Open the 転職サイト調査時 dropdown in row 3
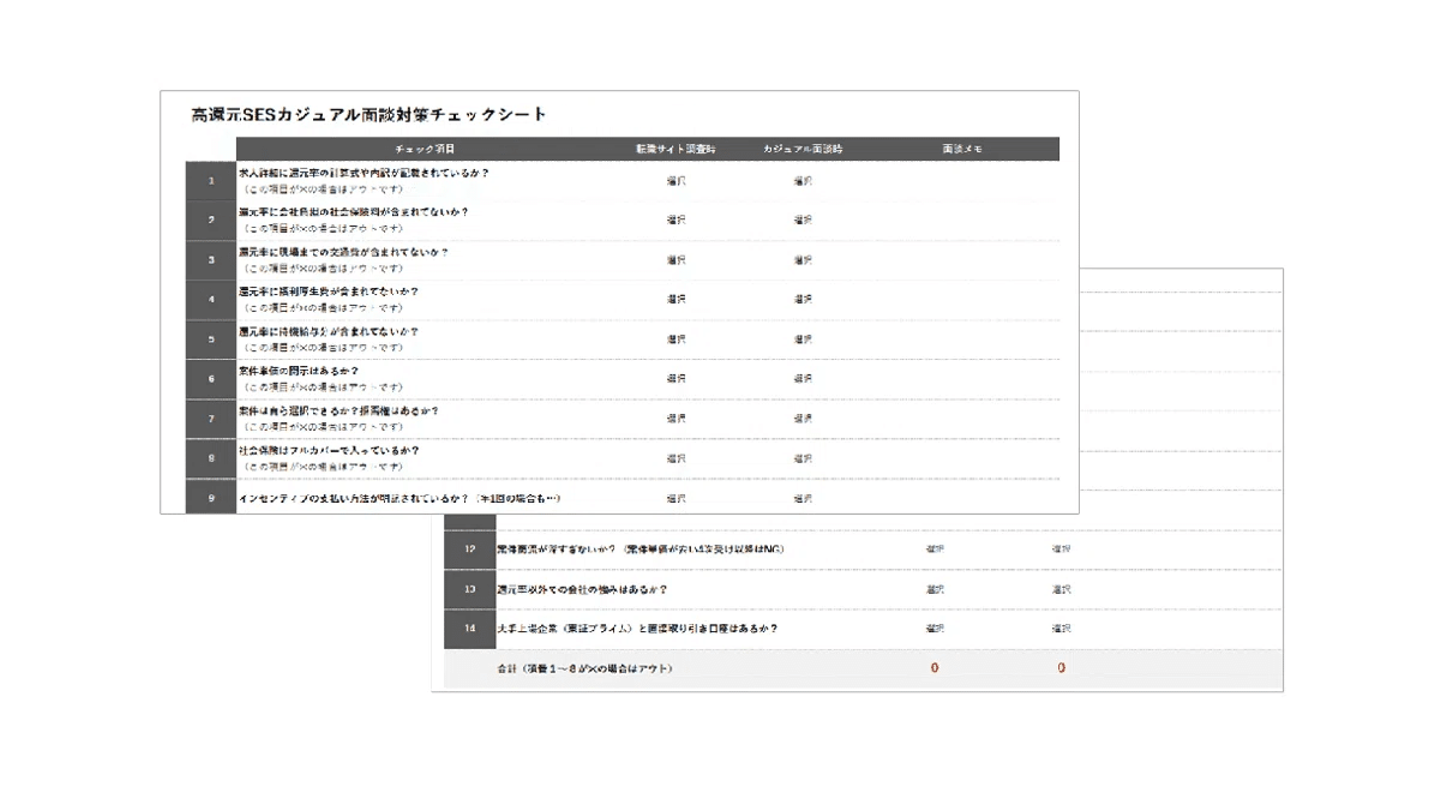Image resolution: width=1440 pixels, height=786 pixels. (676, 260)
